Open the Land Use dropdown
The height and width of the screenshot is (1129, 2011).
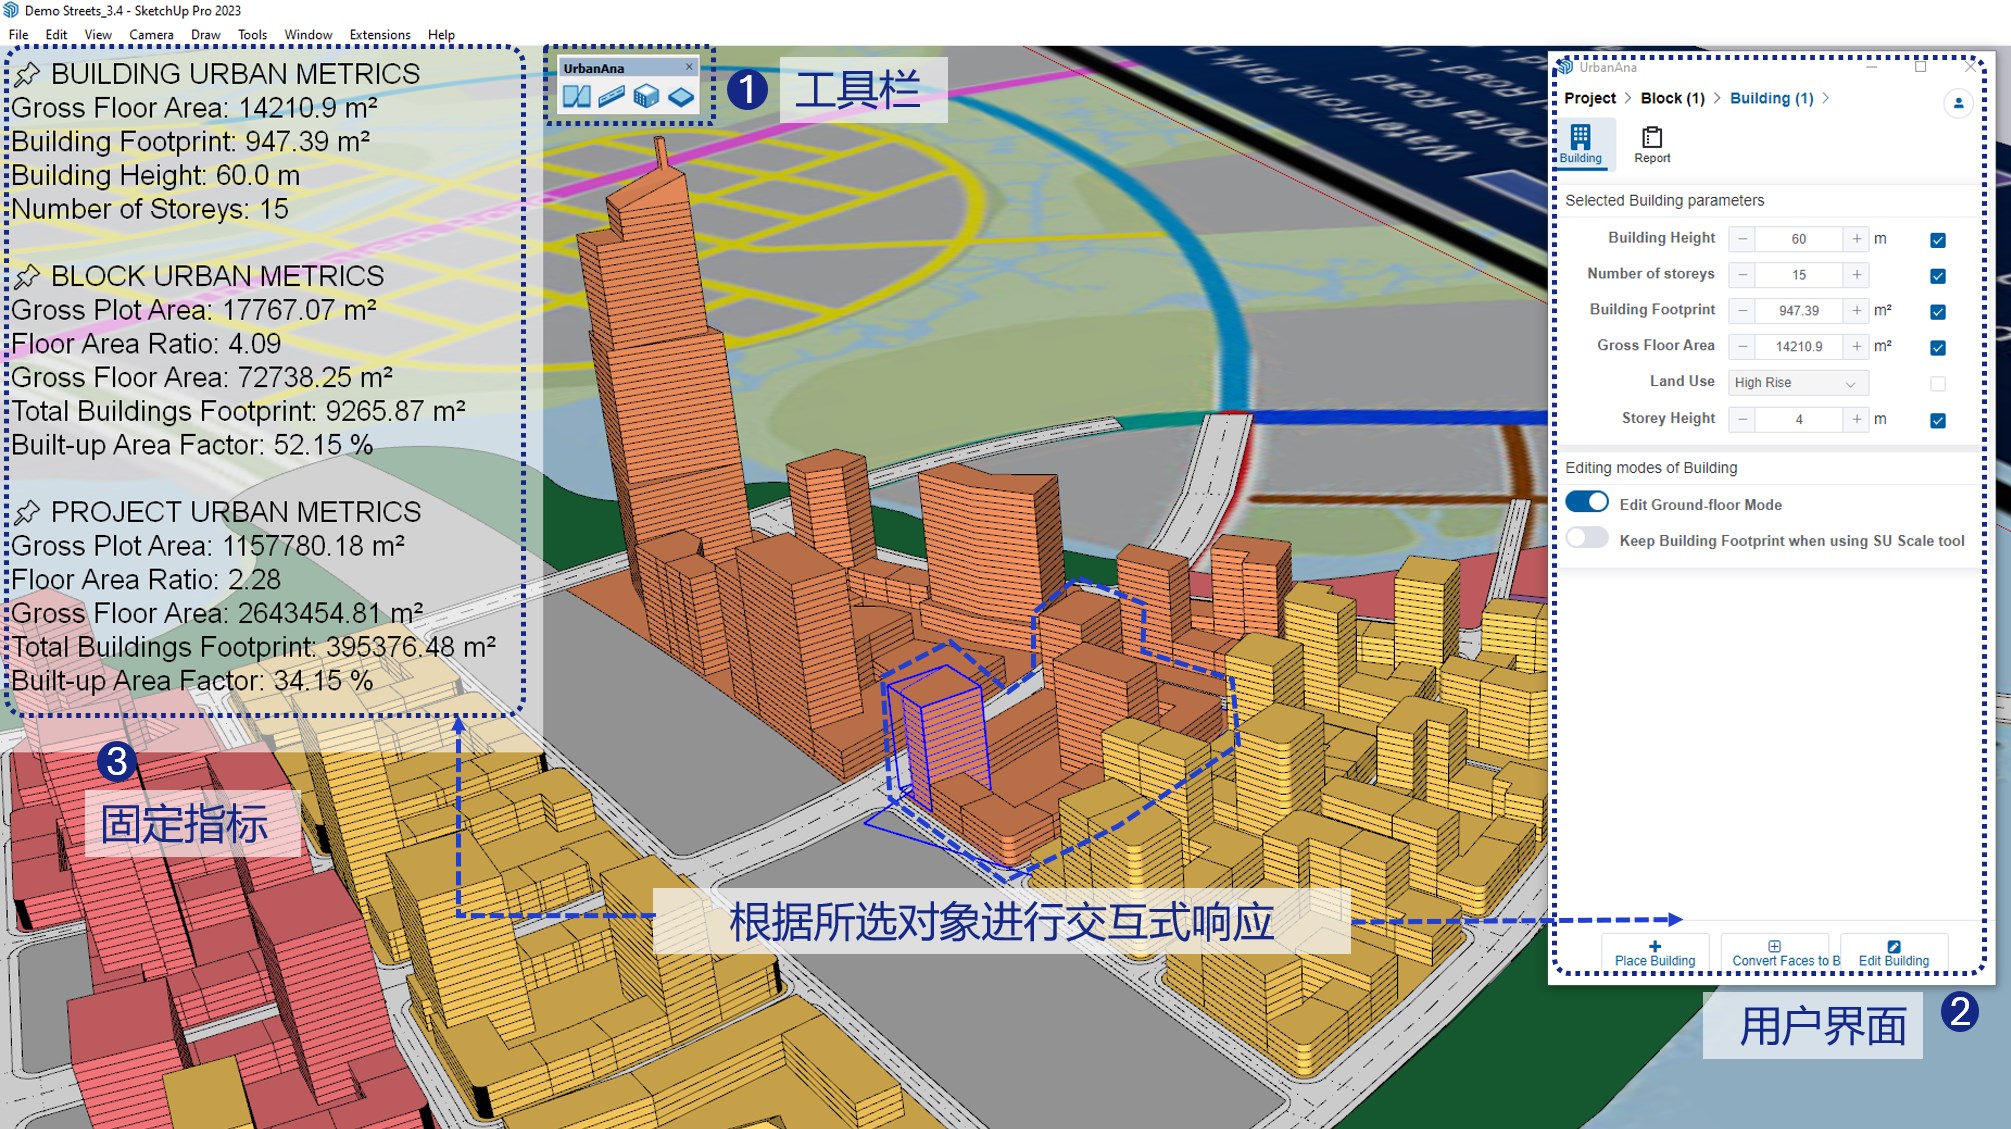tap(1796, 383)
